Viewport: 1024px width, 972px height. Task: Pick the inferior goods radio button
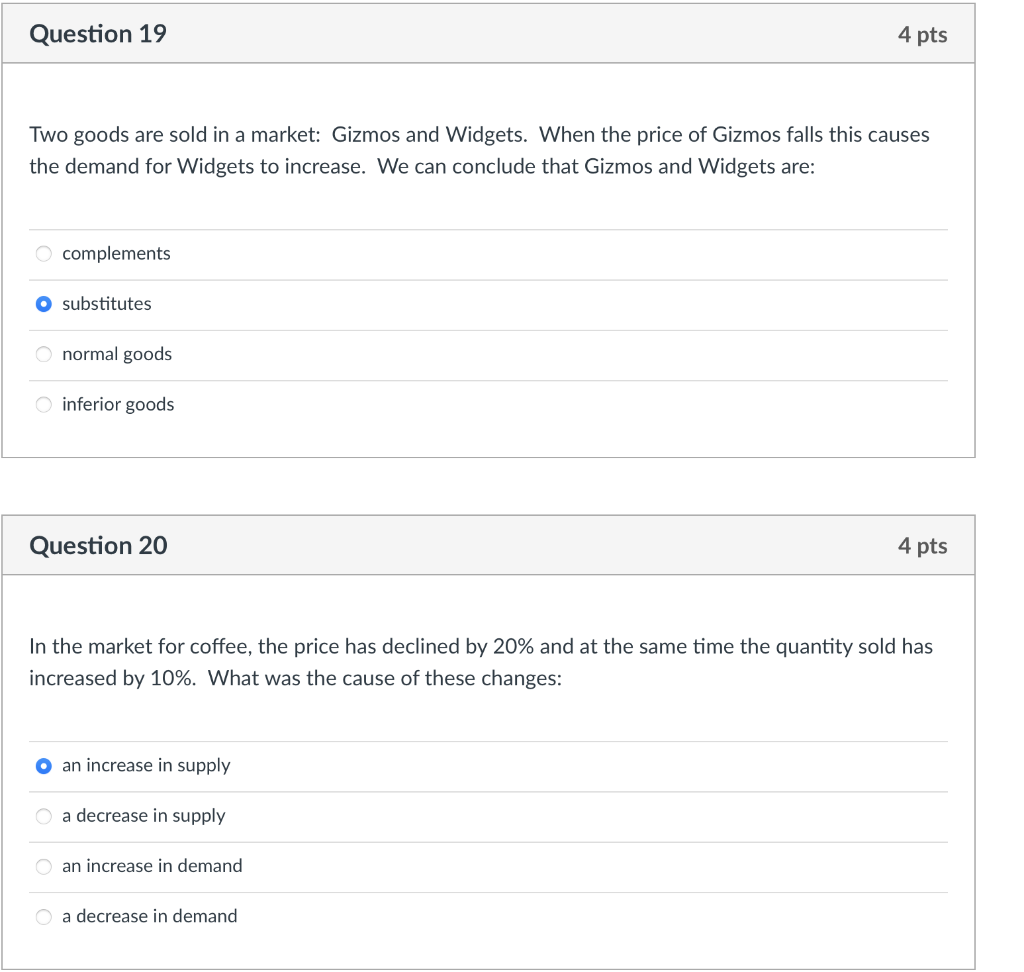point(44,404)
